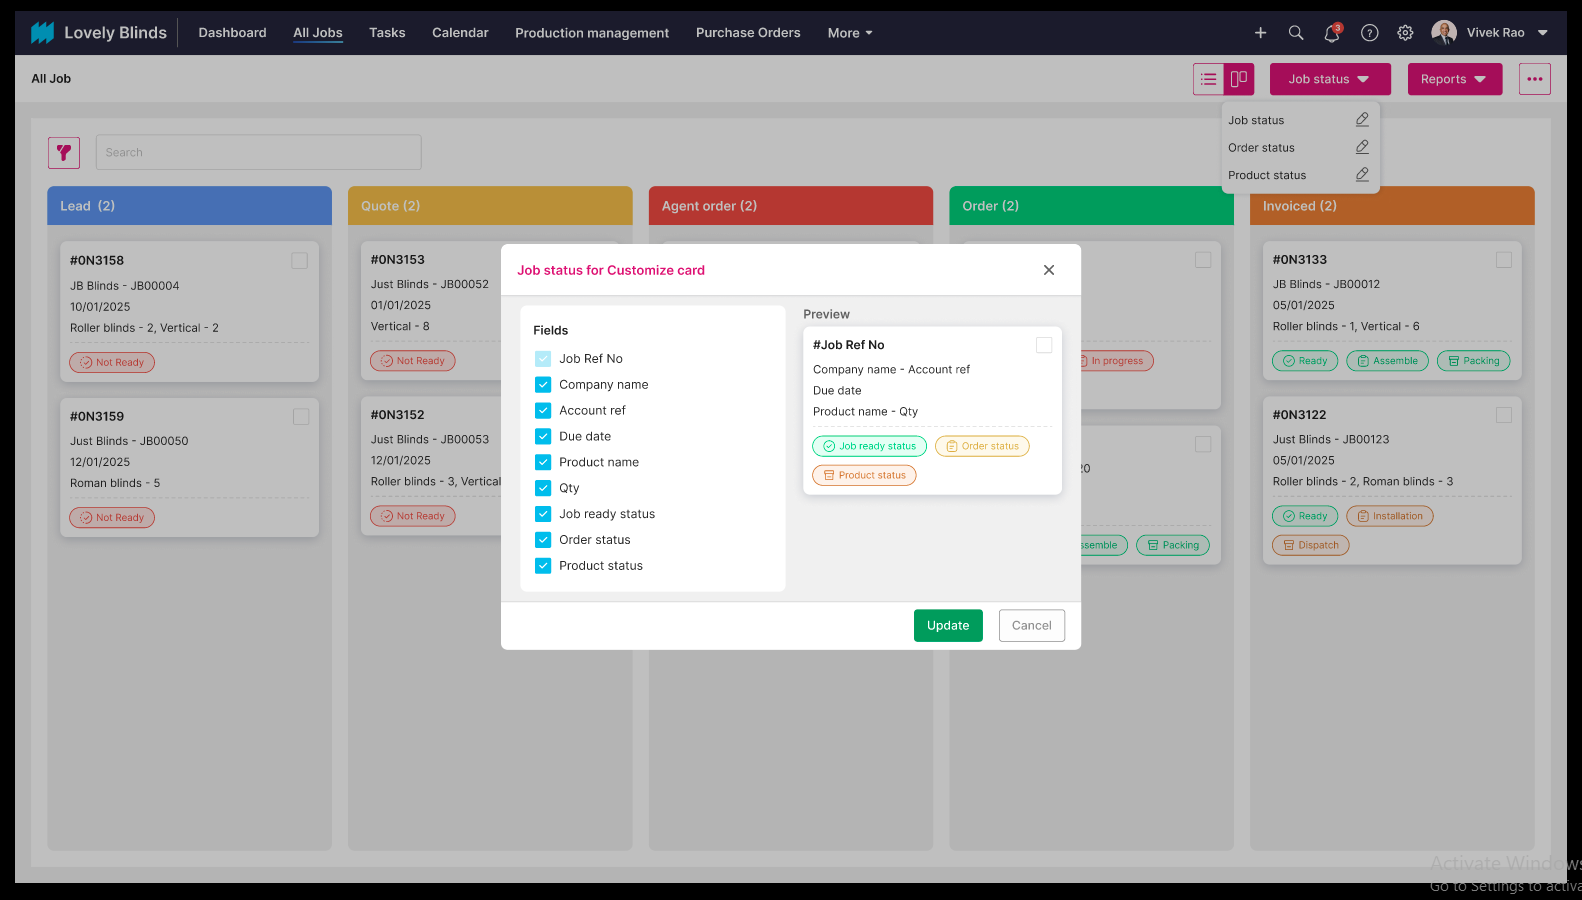
Task: Click the red filter funnel icon
Action: [x=64, y=153]
